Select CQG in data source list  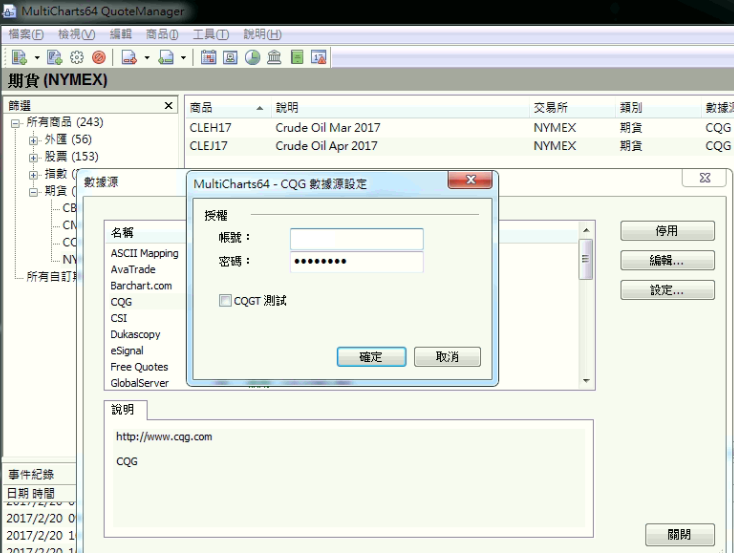(121, 302)
